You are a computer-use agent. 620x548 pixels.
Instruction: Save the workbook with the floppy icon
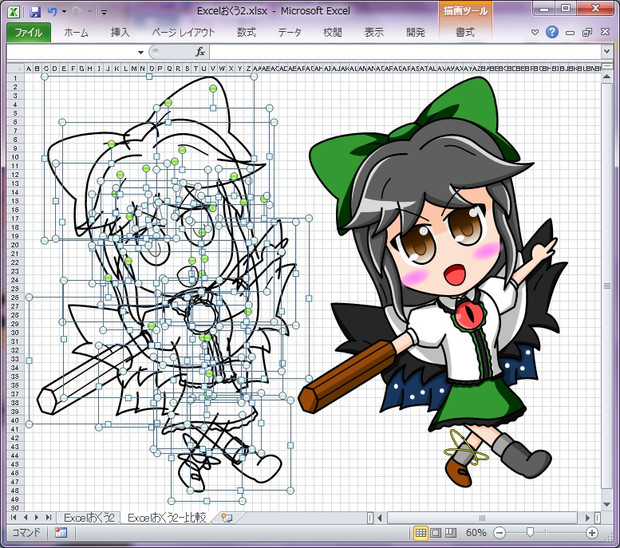pos(36,11)
